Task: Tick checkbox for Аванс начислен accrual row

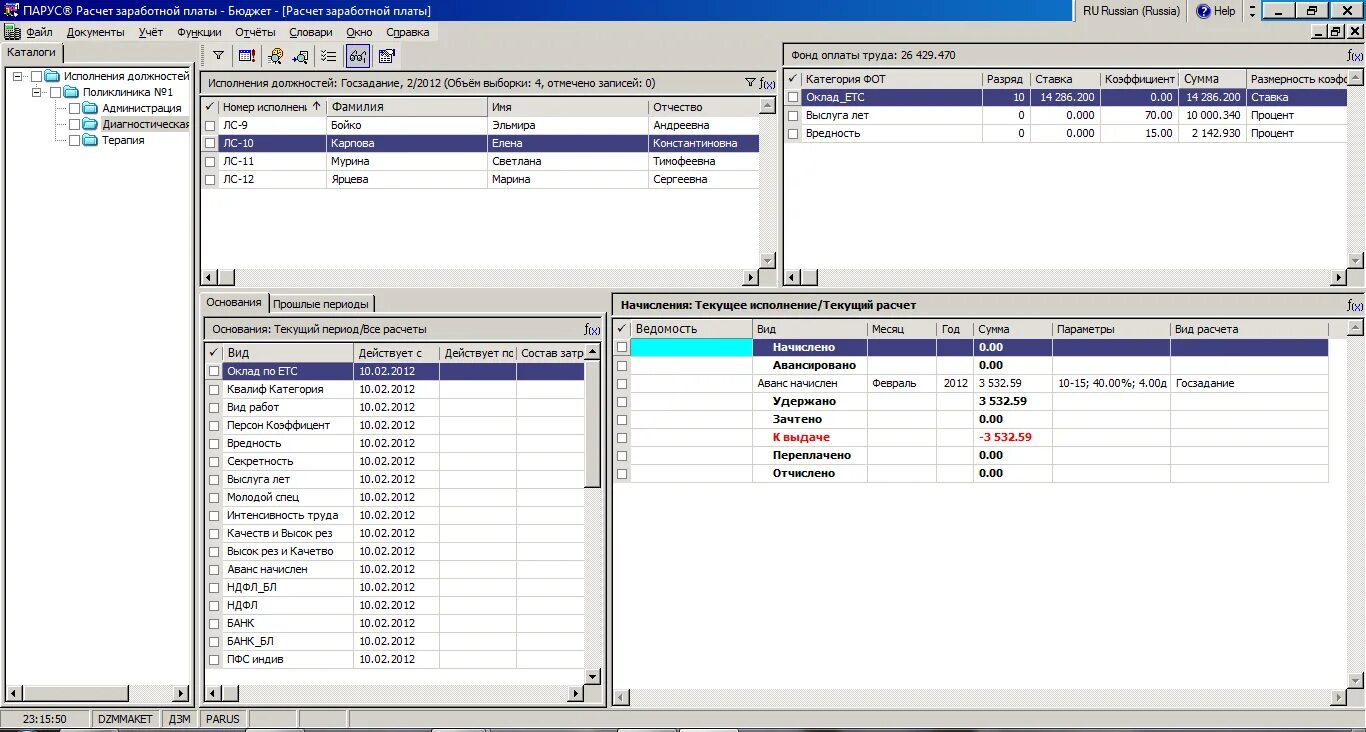Action: 622,383
